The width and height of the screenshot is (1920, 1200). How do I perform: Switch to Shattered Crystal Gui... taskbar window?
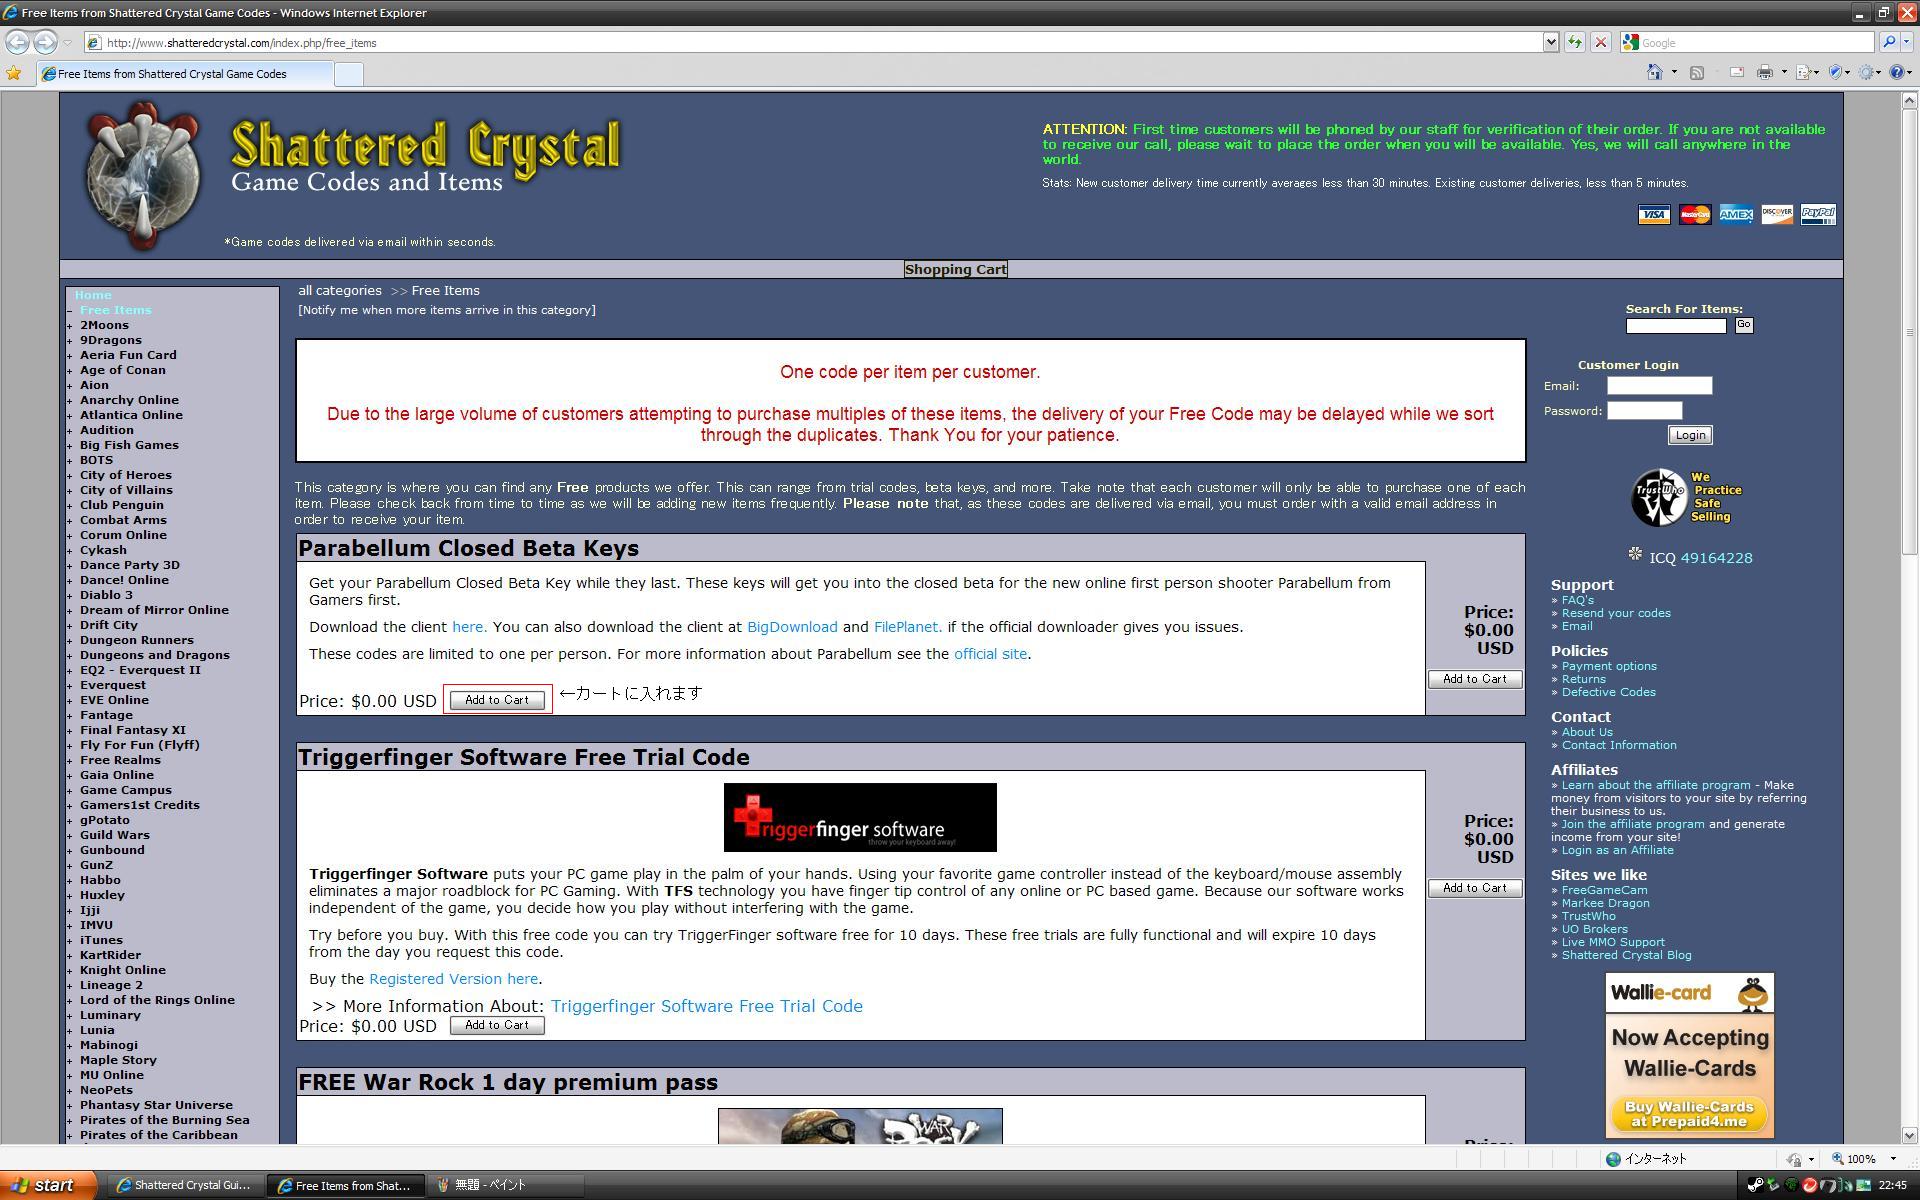[x=184, y=1185]
